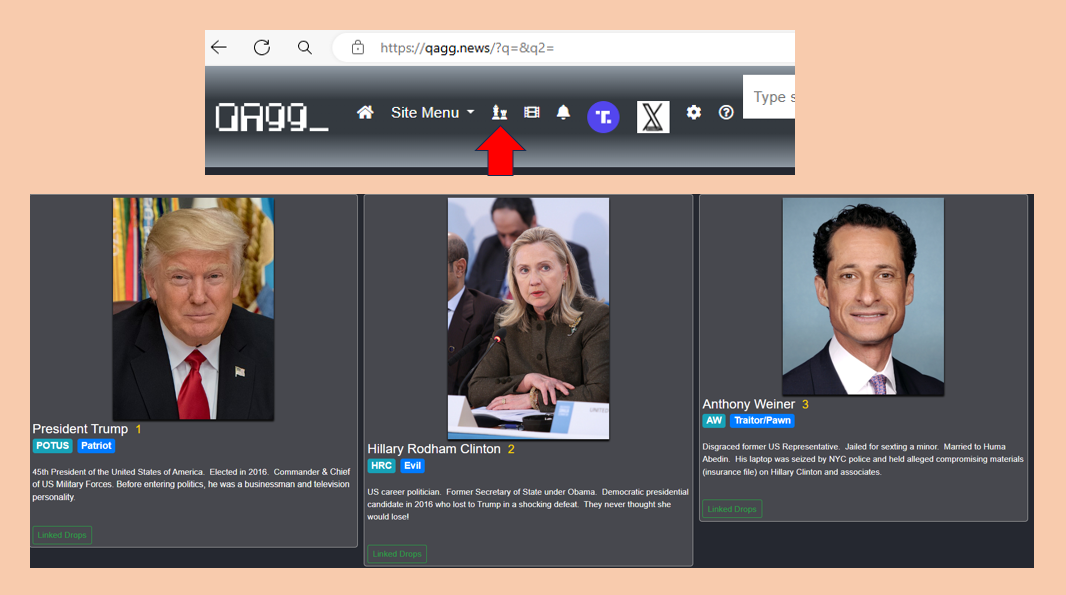Click the QAGG logo in the navbar
Viewport: 1066px width, 595px height.
[271, 115]
